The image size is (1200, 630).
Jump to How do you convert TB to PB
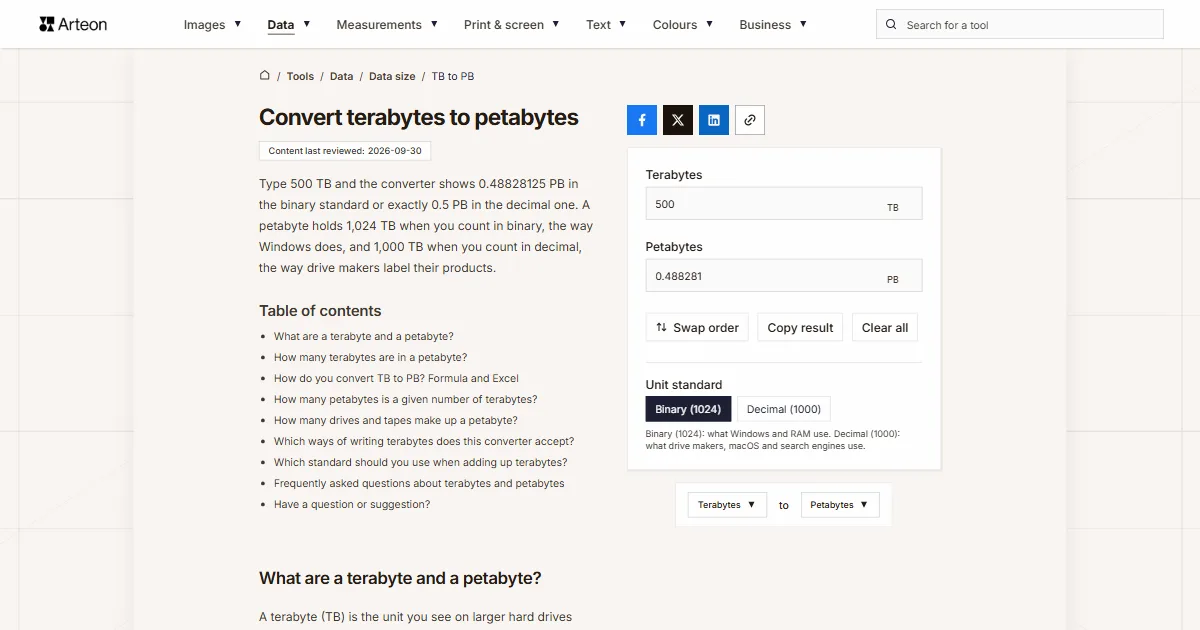(x=397, y=379)
